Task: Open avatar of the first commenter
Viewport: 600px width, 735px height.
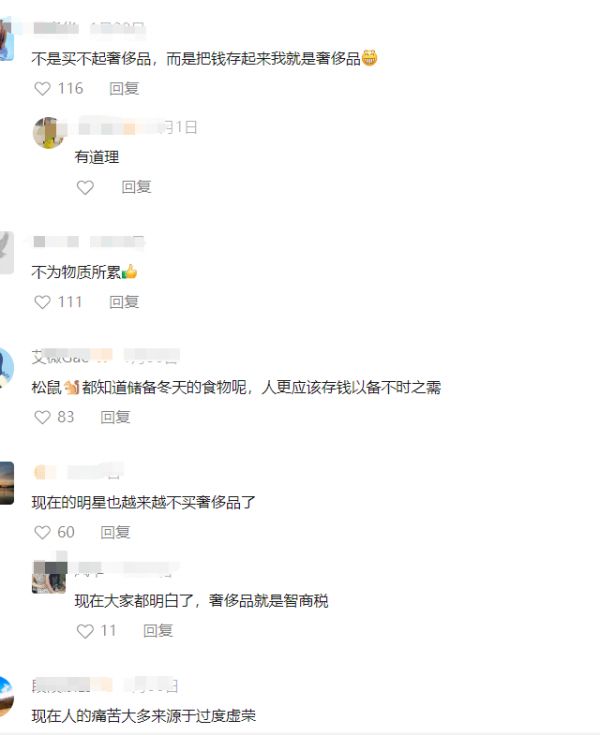Action: 7,39
